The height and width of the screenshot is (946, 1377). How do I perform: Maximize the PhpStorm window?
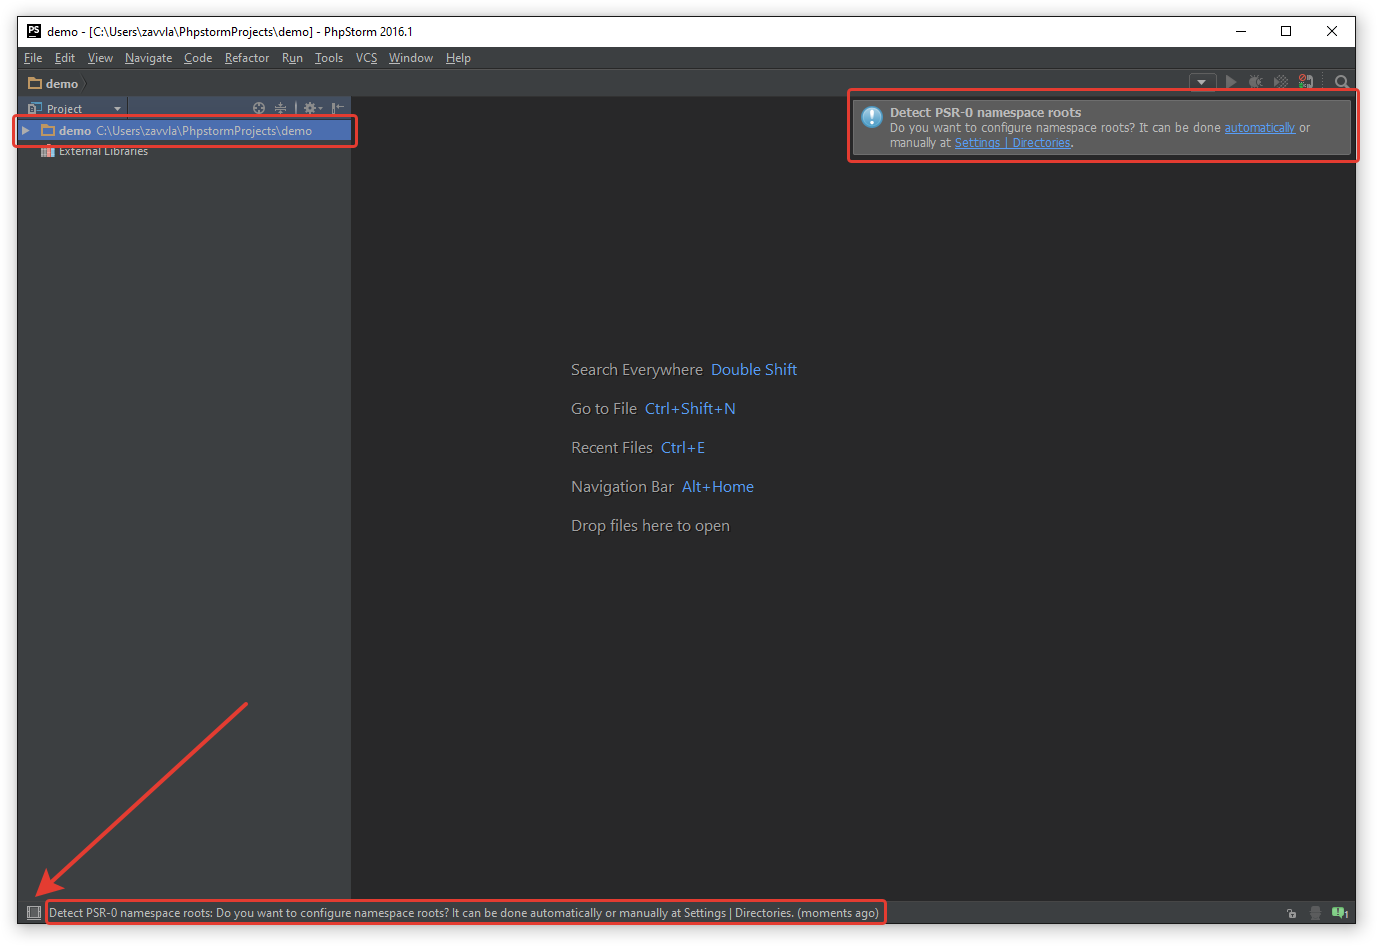point(1286,31)
